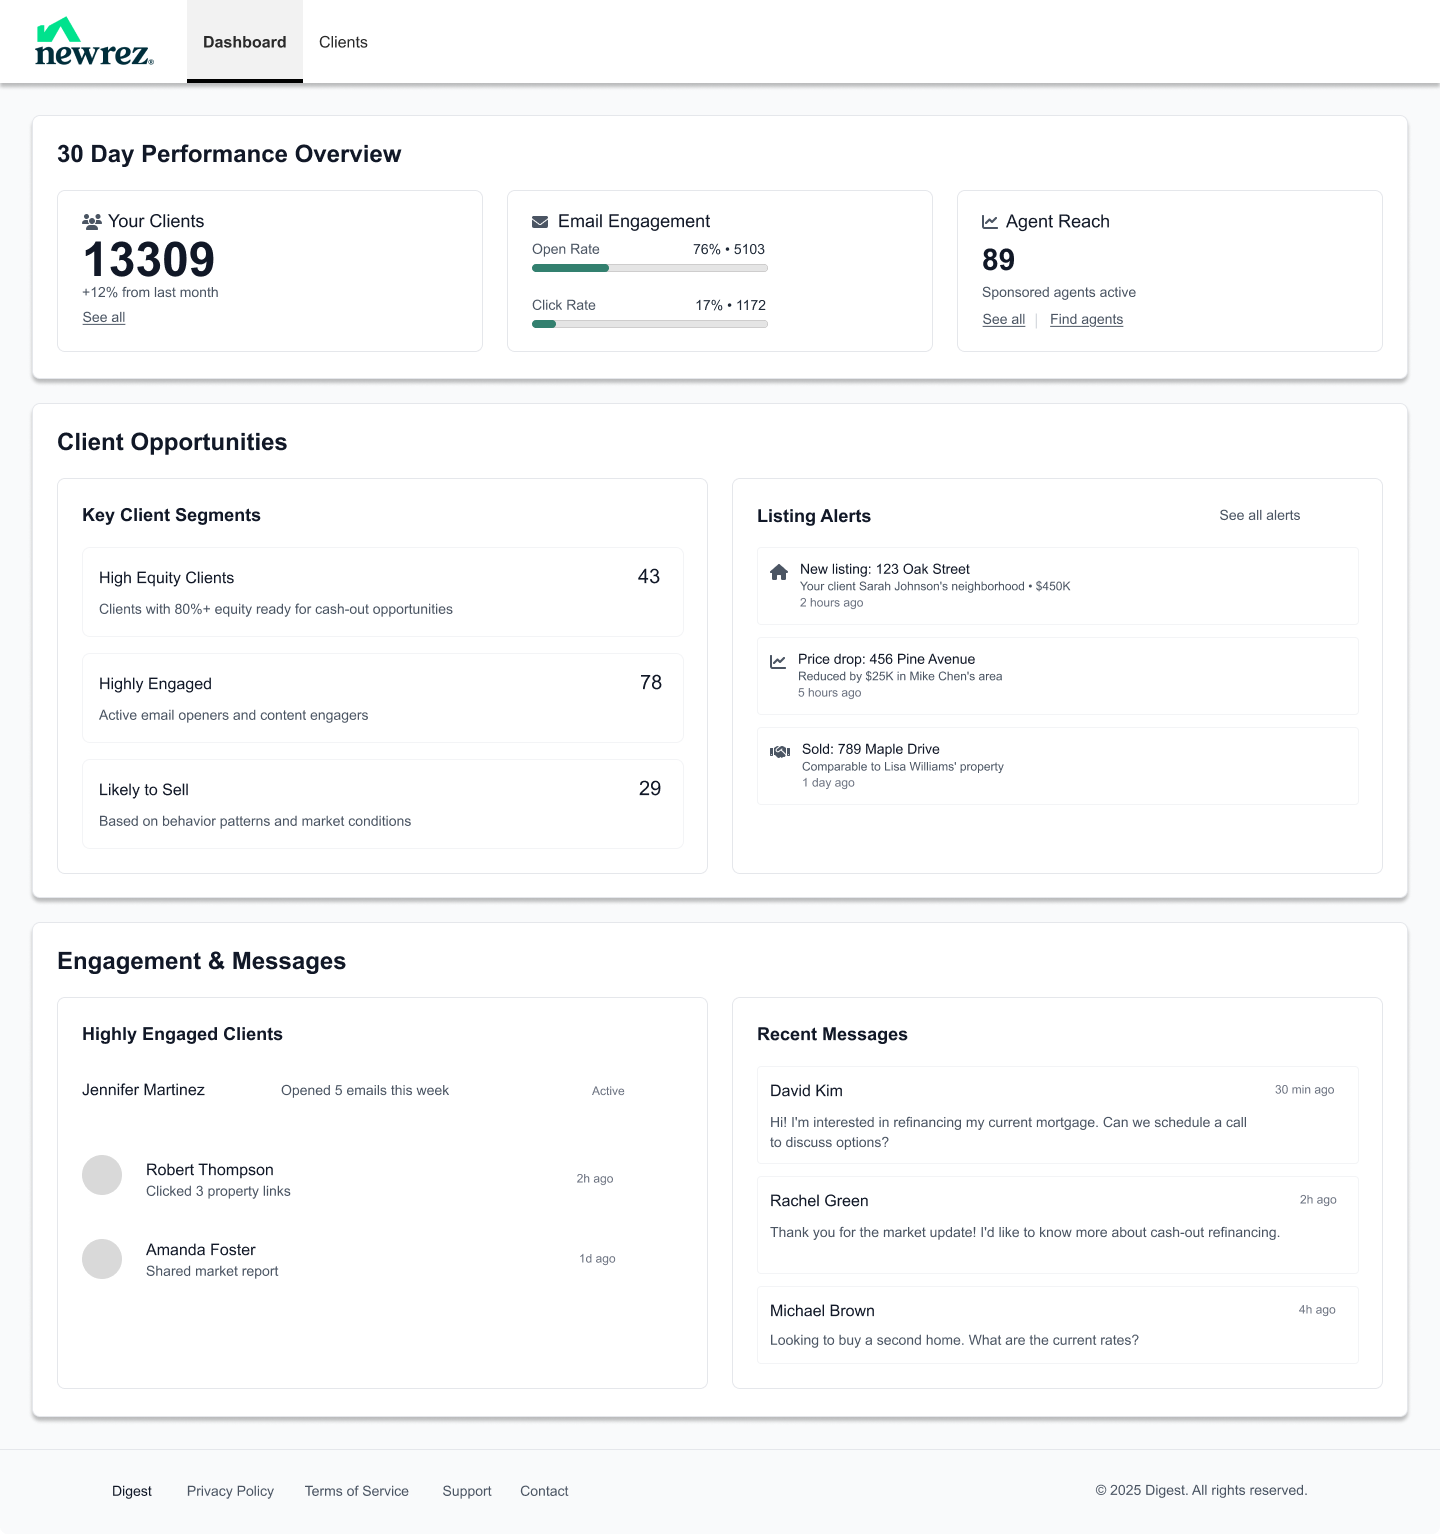Open Michael Brown's message

(x=1058, y=1325)
